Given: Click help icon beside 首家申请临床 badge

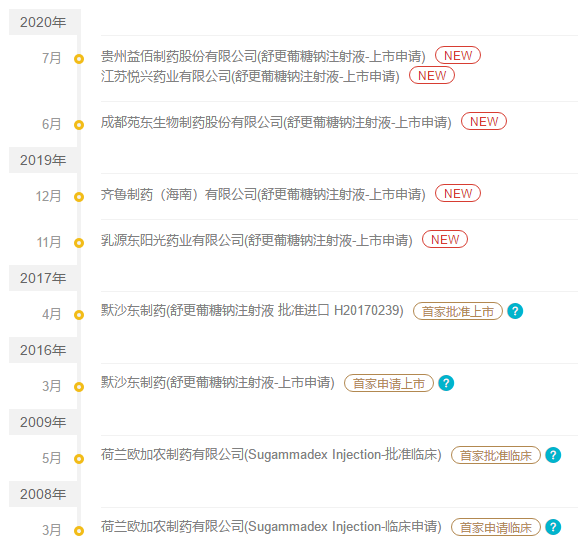Looking at the screenshot, I should (553, 527).
